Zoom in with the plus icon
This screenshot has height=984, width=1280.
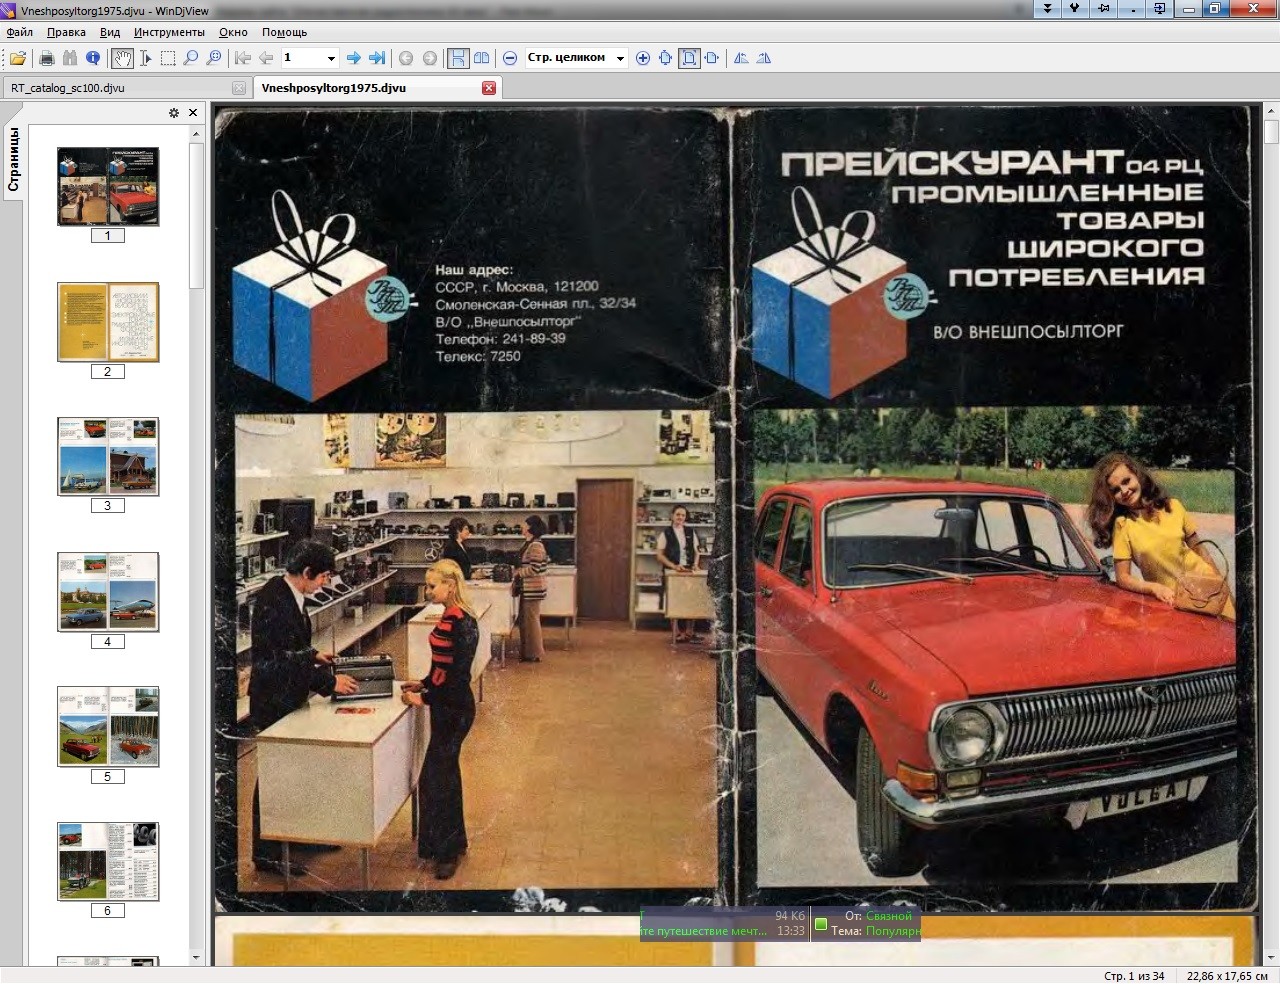tap(643, 58)
